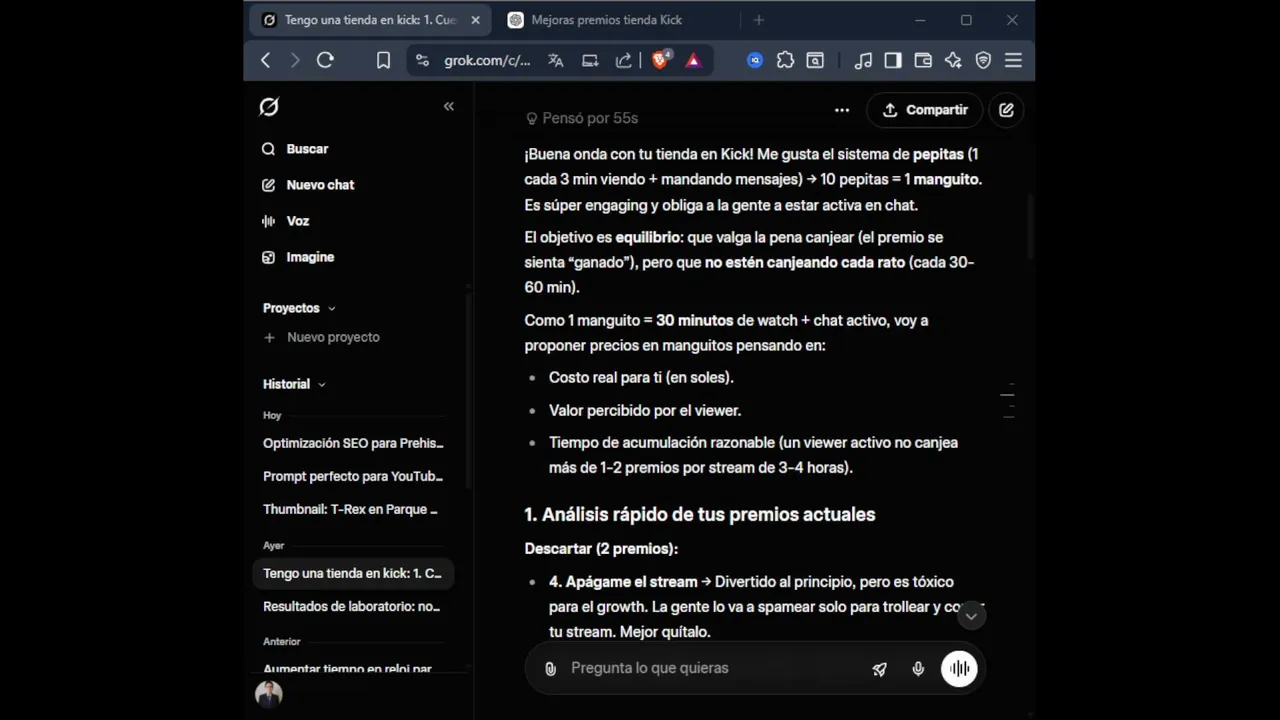This screenshot has height=720, width=1280.
Task: Click the attach file paperclip icon
Action: [x=550, y=668]
